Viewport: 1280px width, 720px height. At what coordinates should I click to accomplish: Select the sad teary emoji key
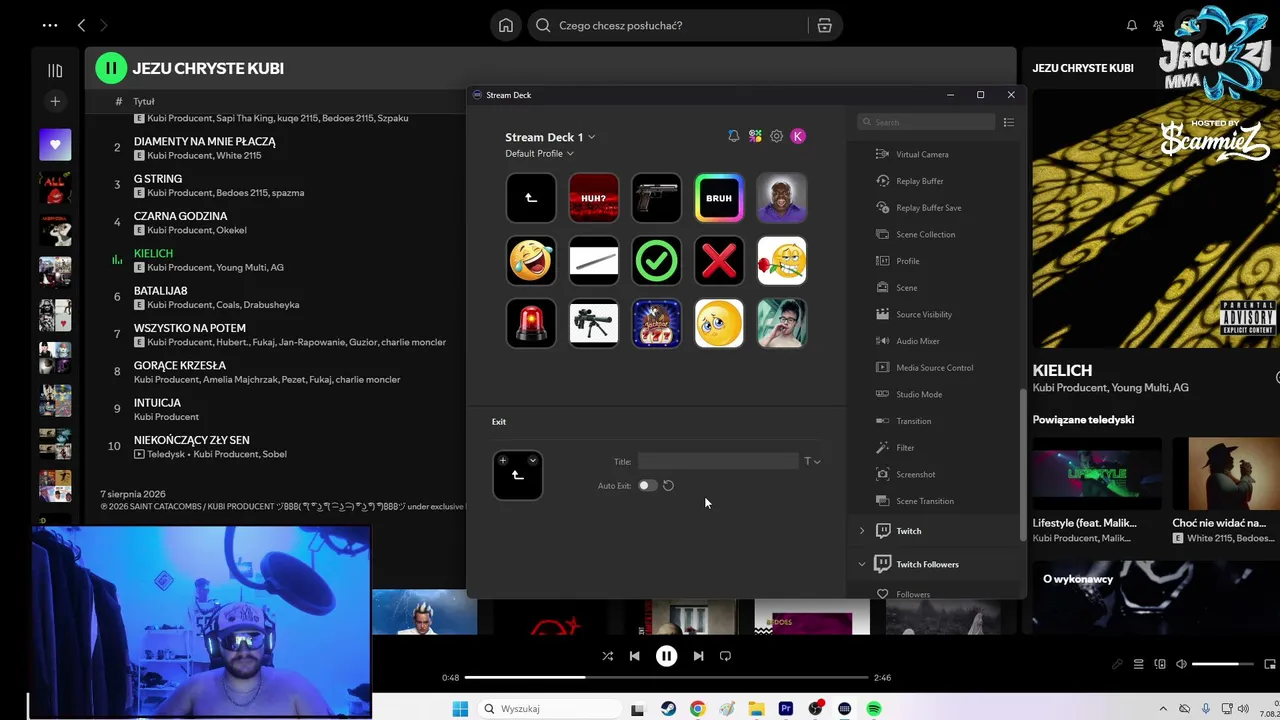719,323
